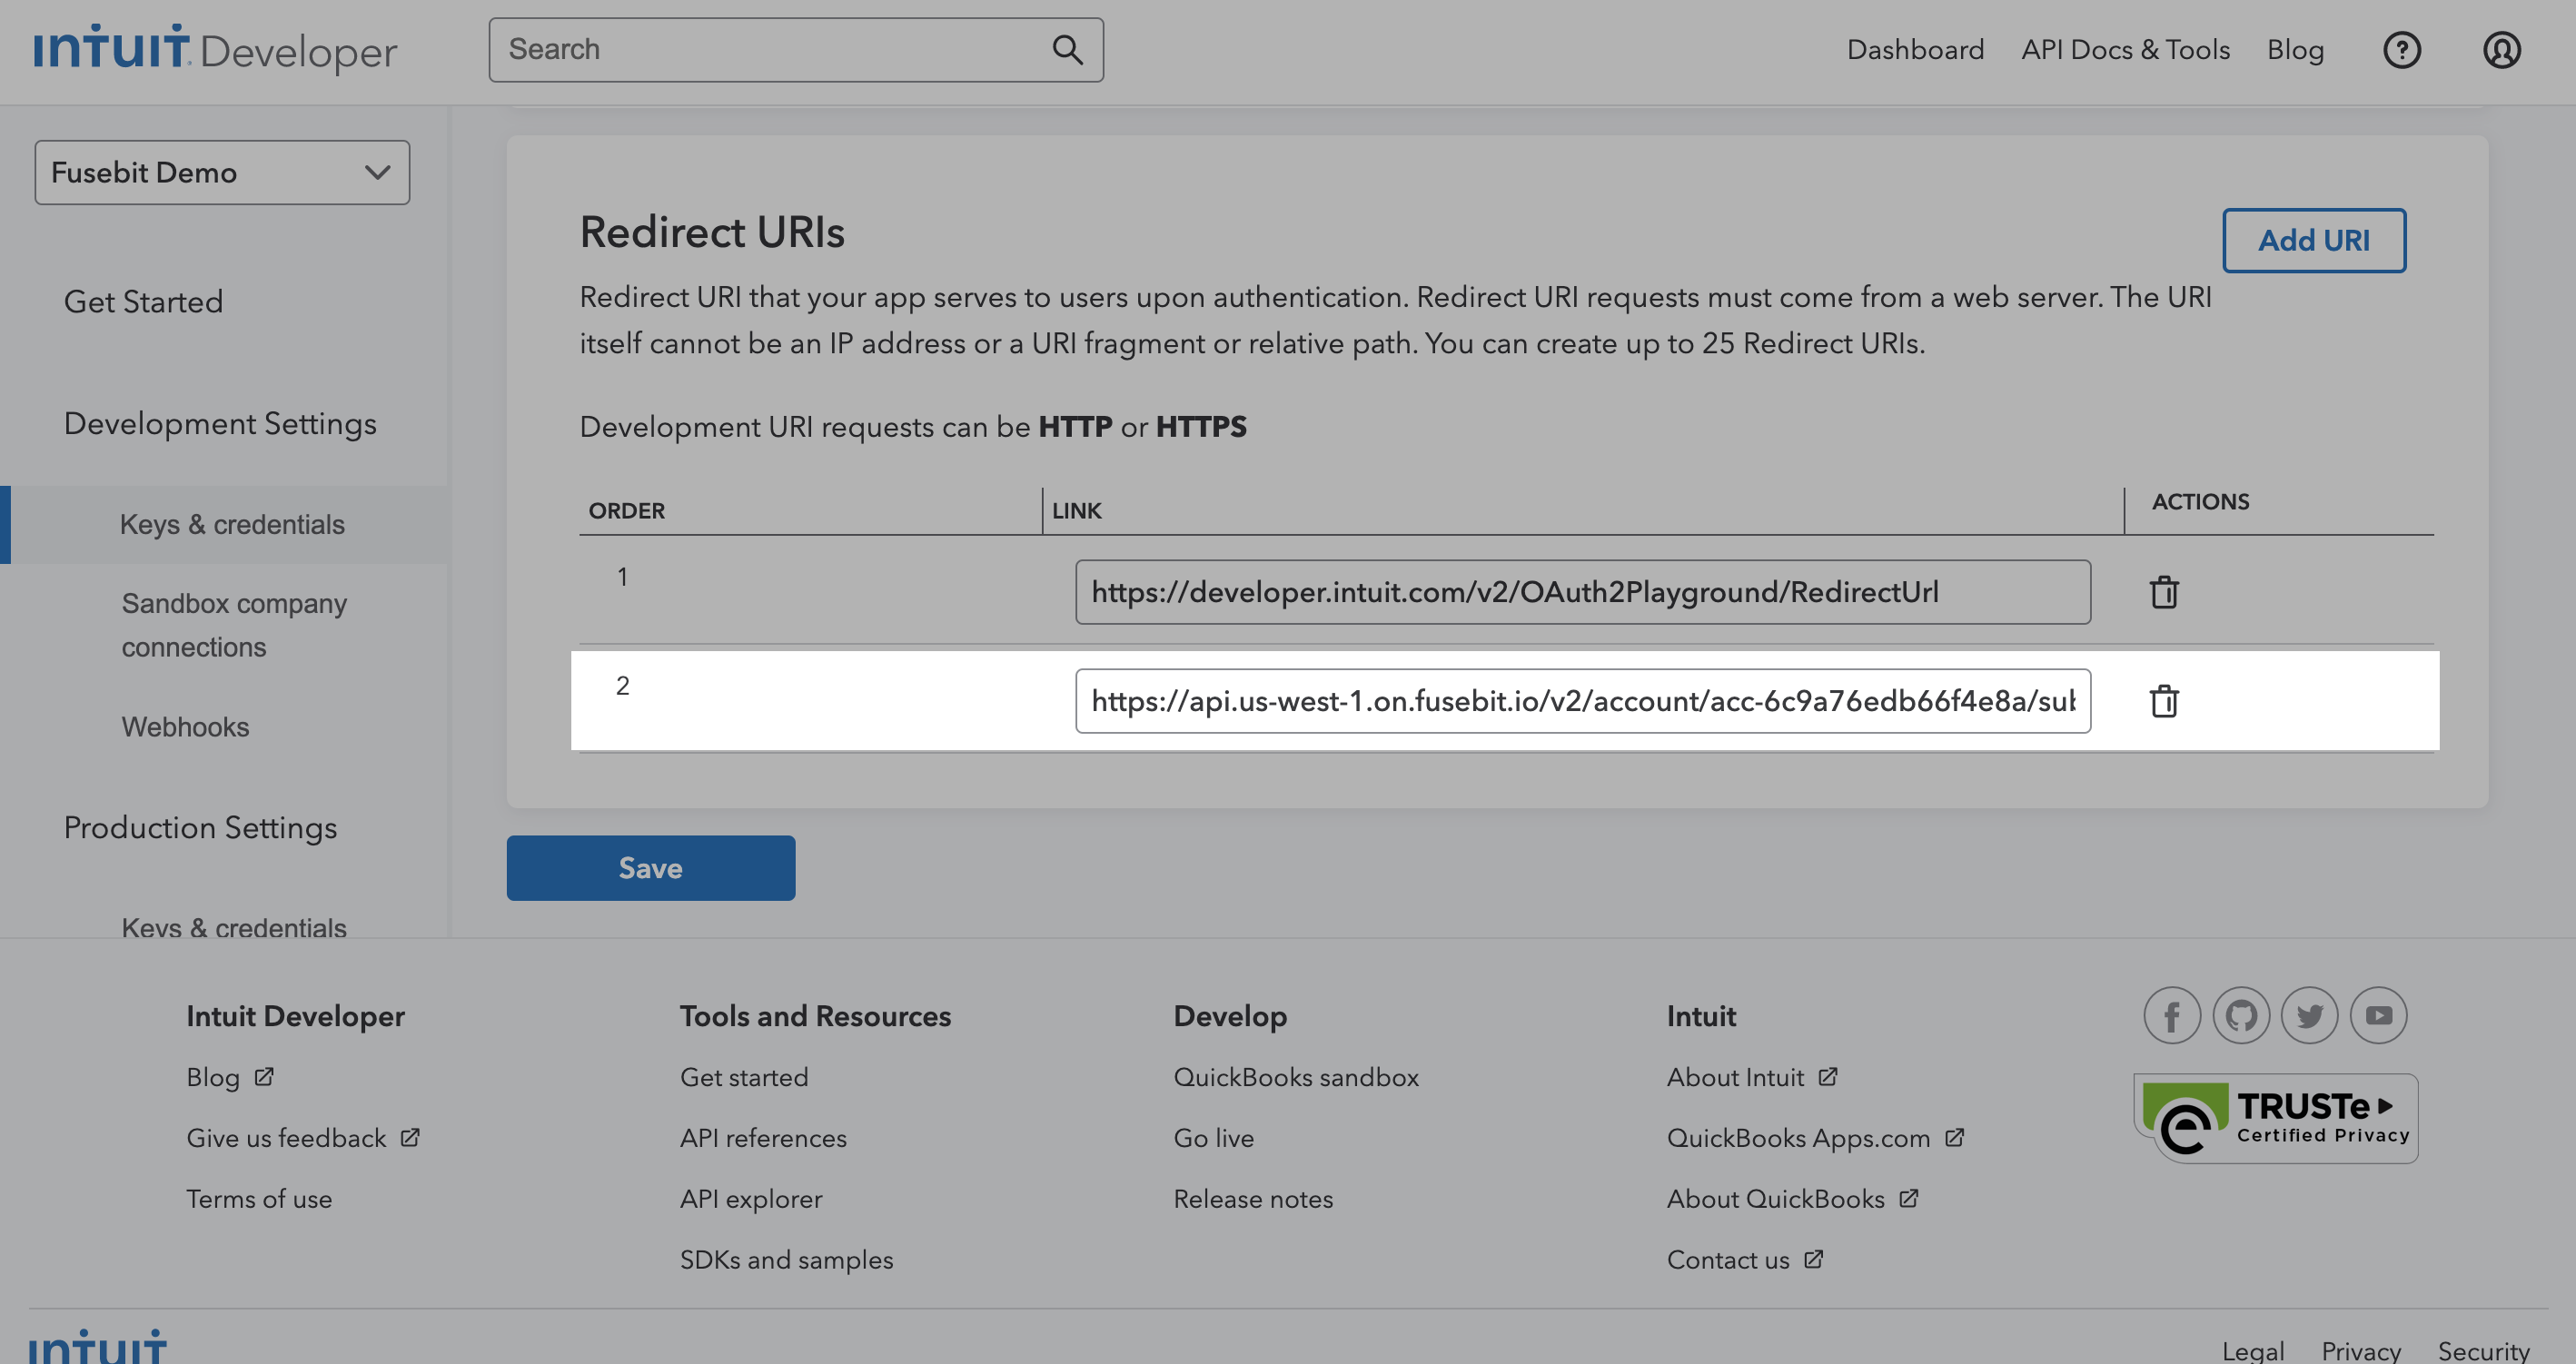Open the footer Blog link
Screen dimensions: 2576x1364
coord(229,1077)
